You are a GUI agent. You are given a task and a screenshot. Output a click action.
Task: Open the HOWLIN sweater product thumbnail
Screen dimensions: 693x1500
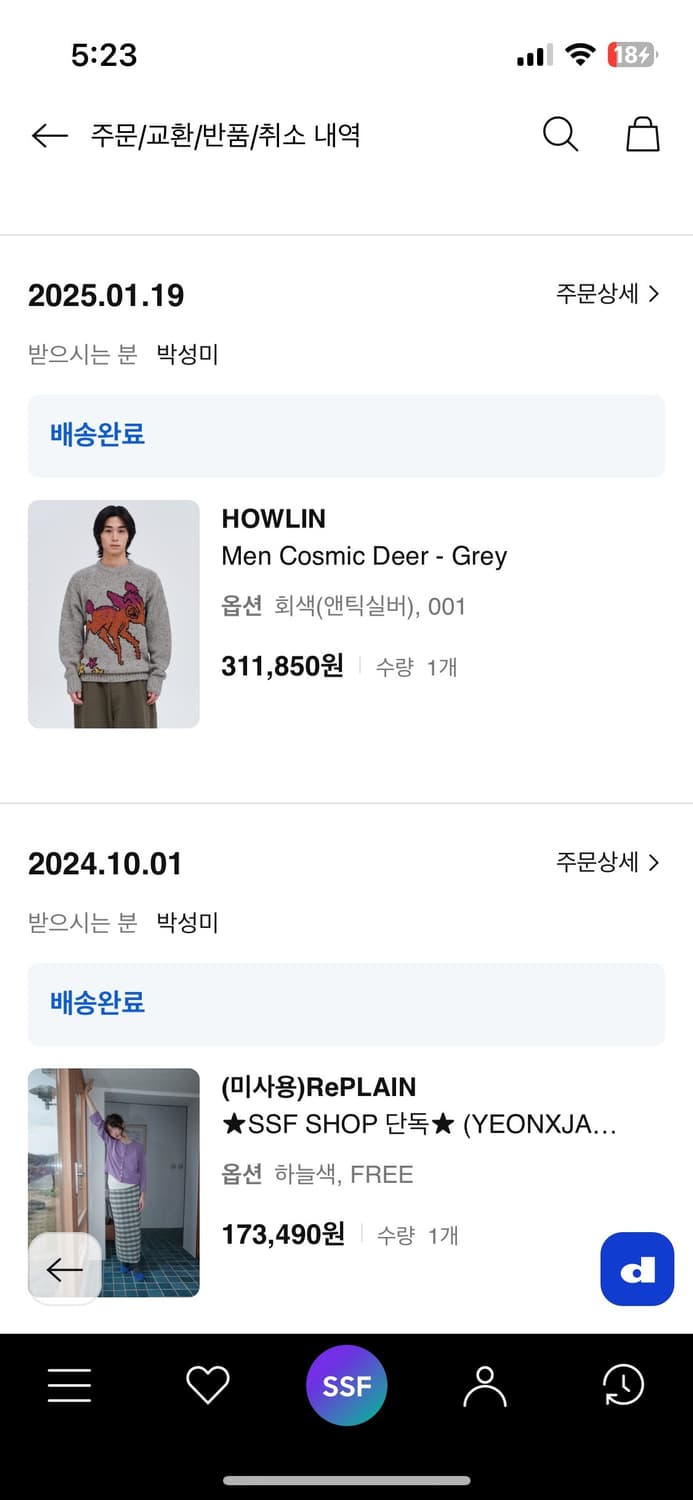(114, 614)
